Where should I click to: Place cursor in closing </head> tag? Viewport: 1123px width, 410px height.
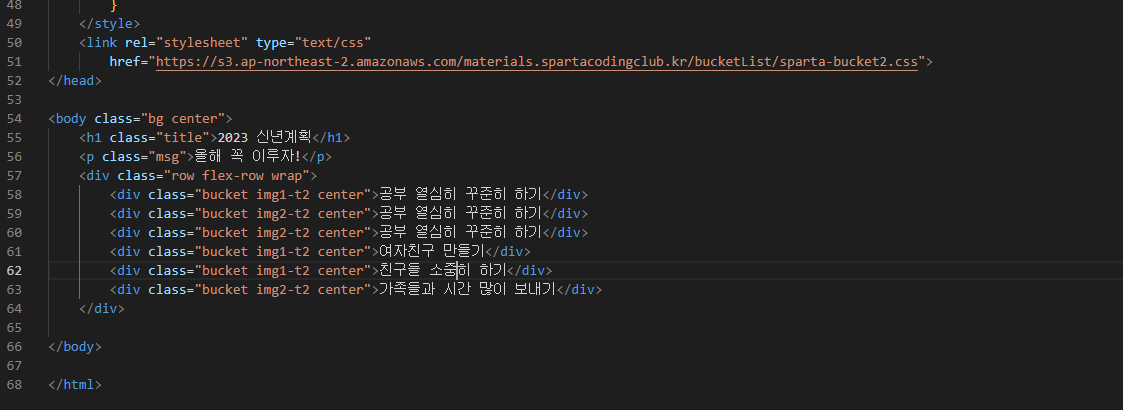(x=75, y=81)
